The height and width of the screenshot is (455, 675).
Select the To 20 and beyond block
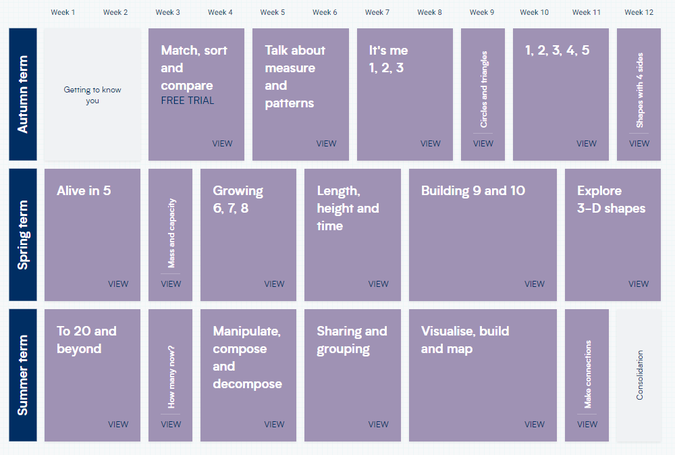point(92,375)
